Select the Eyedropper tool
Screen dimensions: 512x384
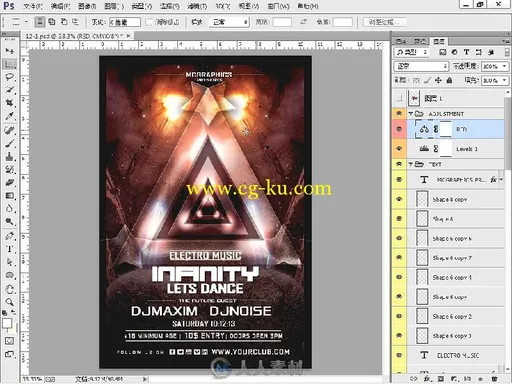coord(9,116)
